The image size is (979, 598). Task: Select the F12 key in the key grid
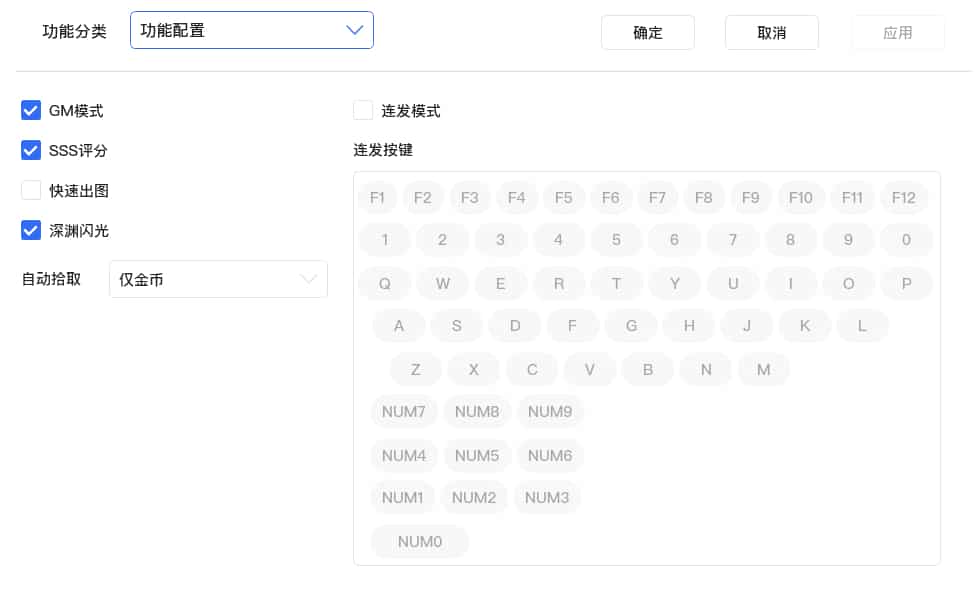click(x=903, y=197)
